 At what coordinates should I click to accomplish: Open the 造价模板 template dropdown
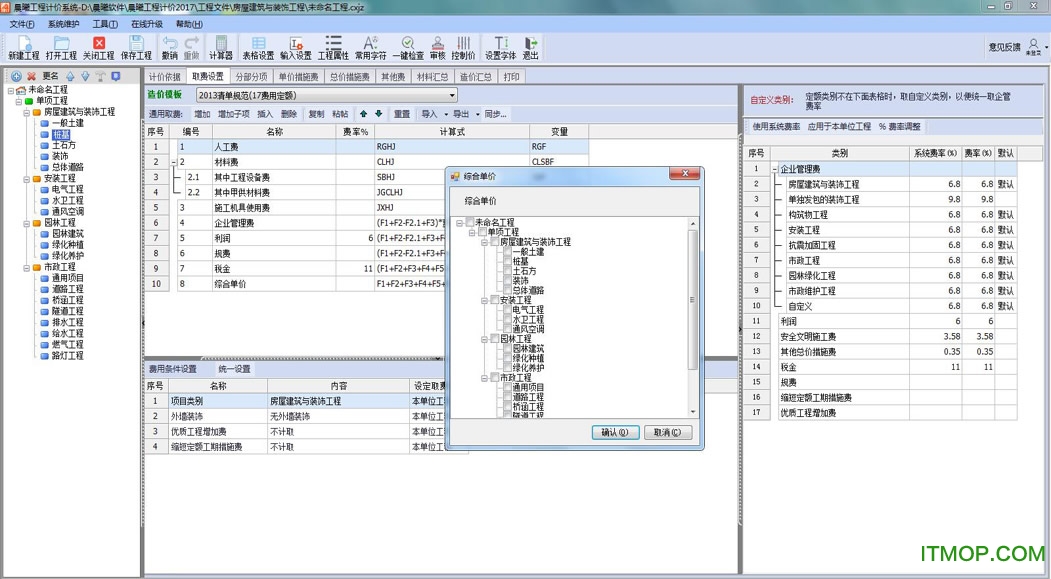pos(452,95)
